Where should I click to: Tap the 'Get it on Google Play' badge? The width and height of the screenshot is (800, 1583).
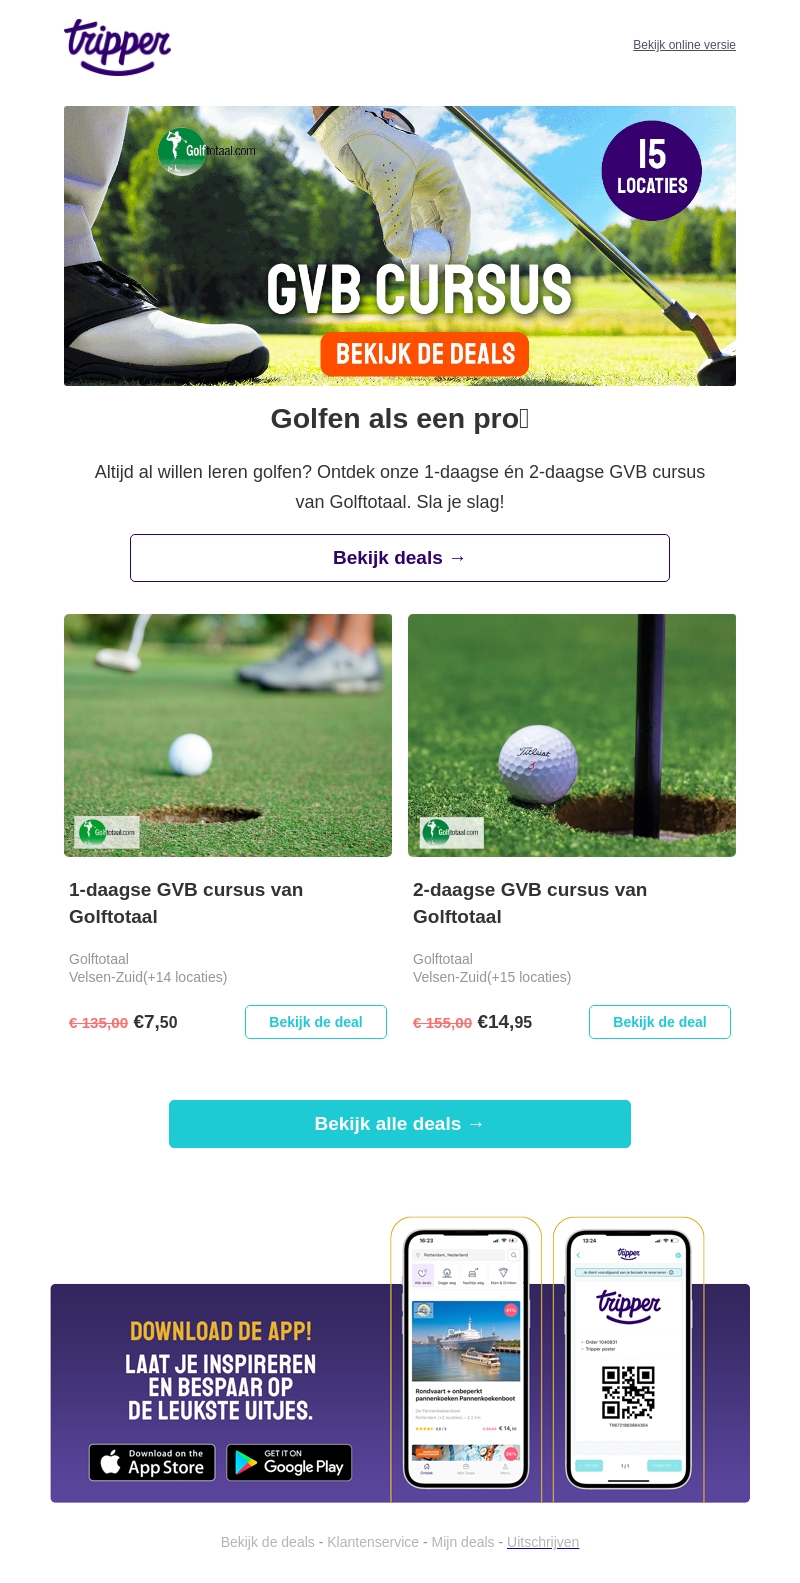point(289,1463)
